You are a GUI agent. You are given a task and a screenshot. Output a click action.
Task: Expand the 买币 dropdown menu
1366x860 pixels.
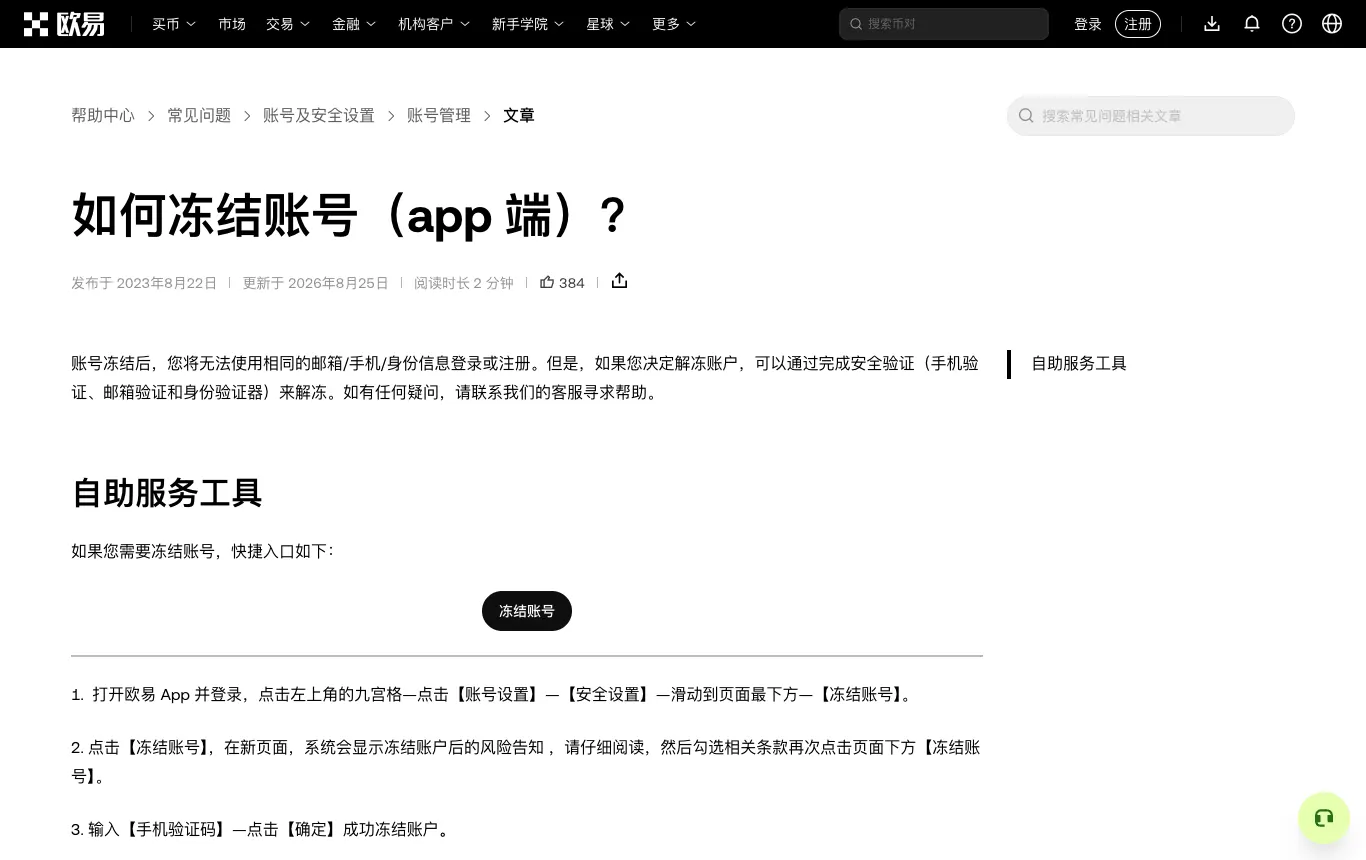click(x=174, y=24)
